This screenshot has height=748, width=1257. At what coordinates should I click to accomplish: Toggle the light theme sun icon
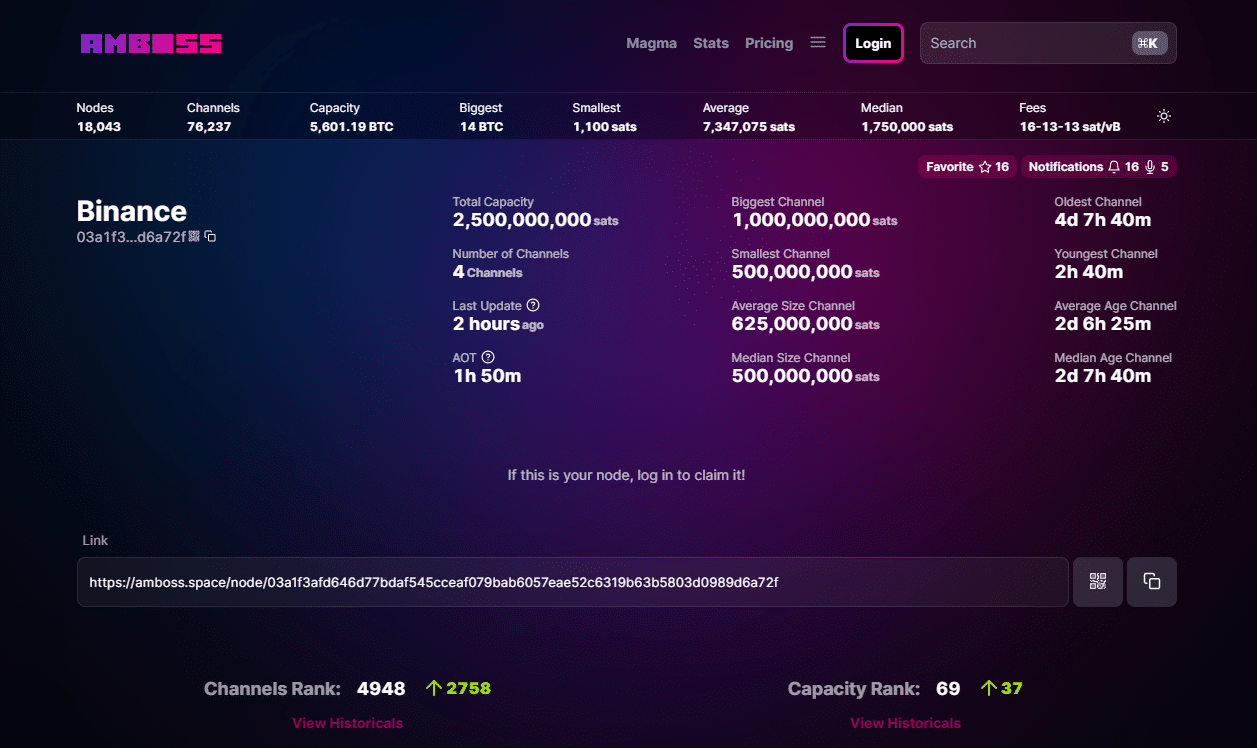1164,116
